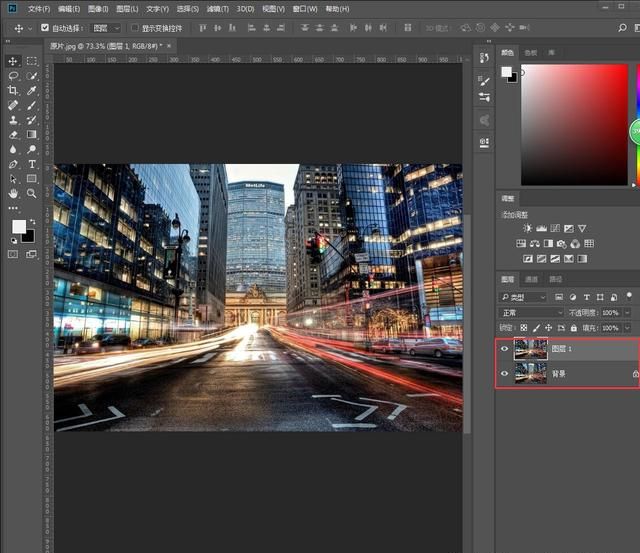Open the 窗口 menu
This screenshot has height=553, width=640.
point(304,9)
